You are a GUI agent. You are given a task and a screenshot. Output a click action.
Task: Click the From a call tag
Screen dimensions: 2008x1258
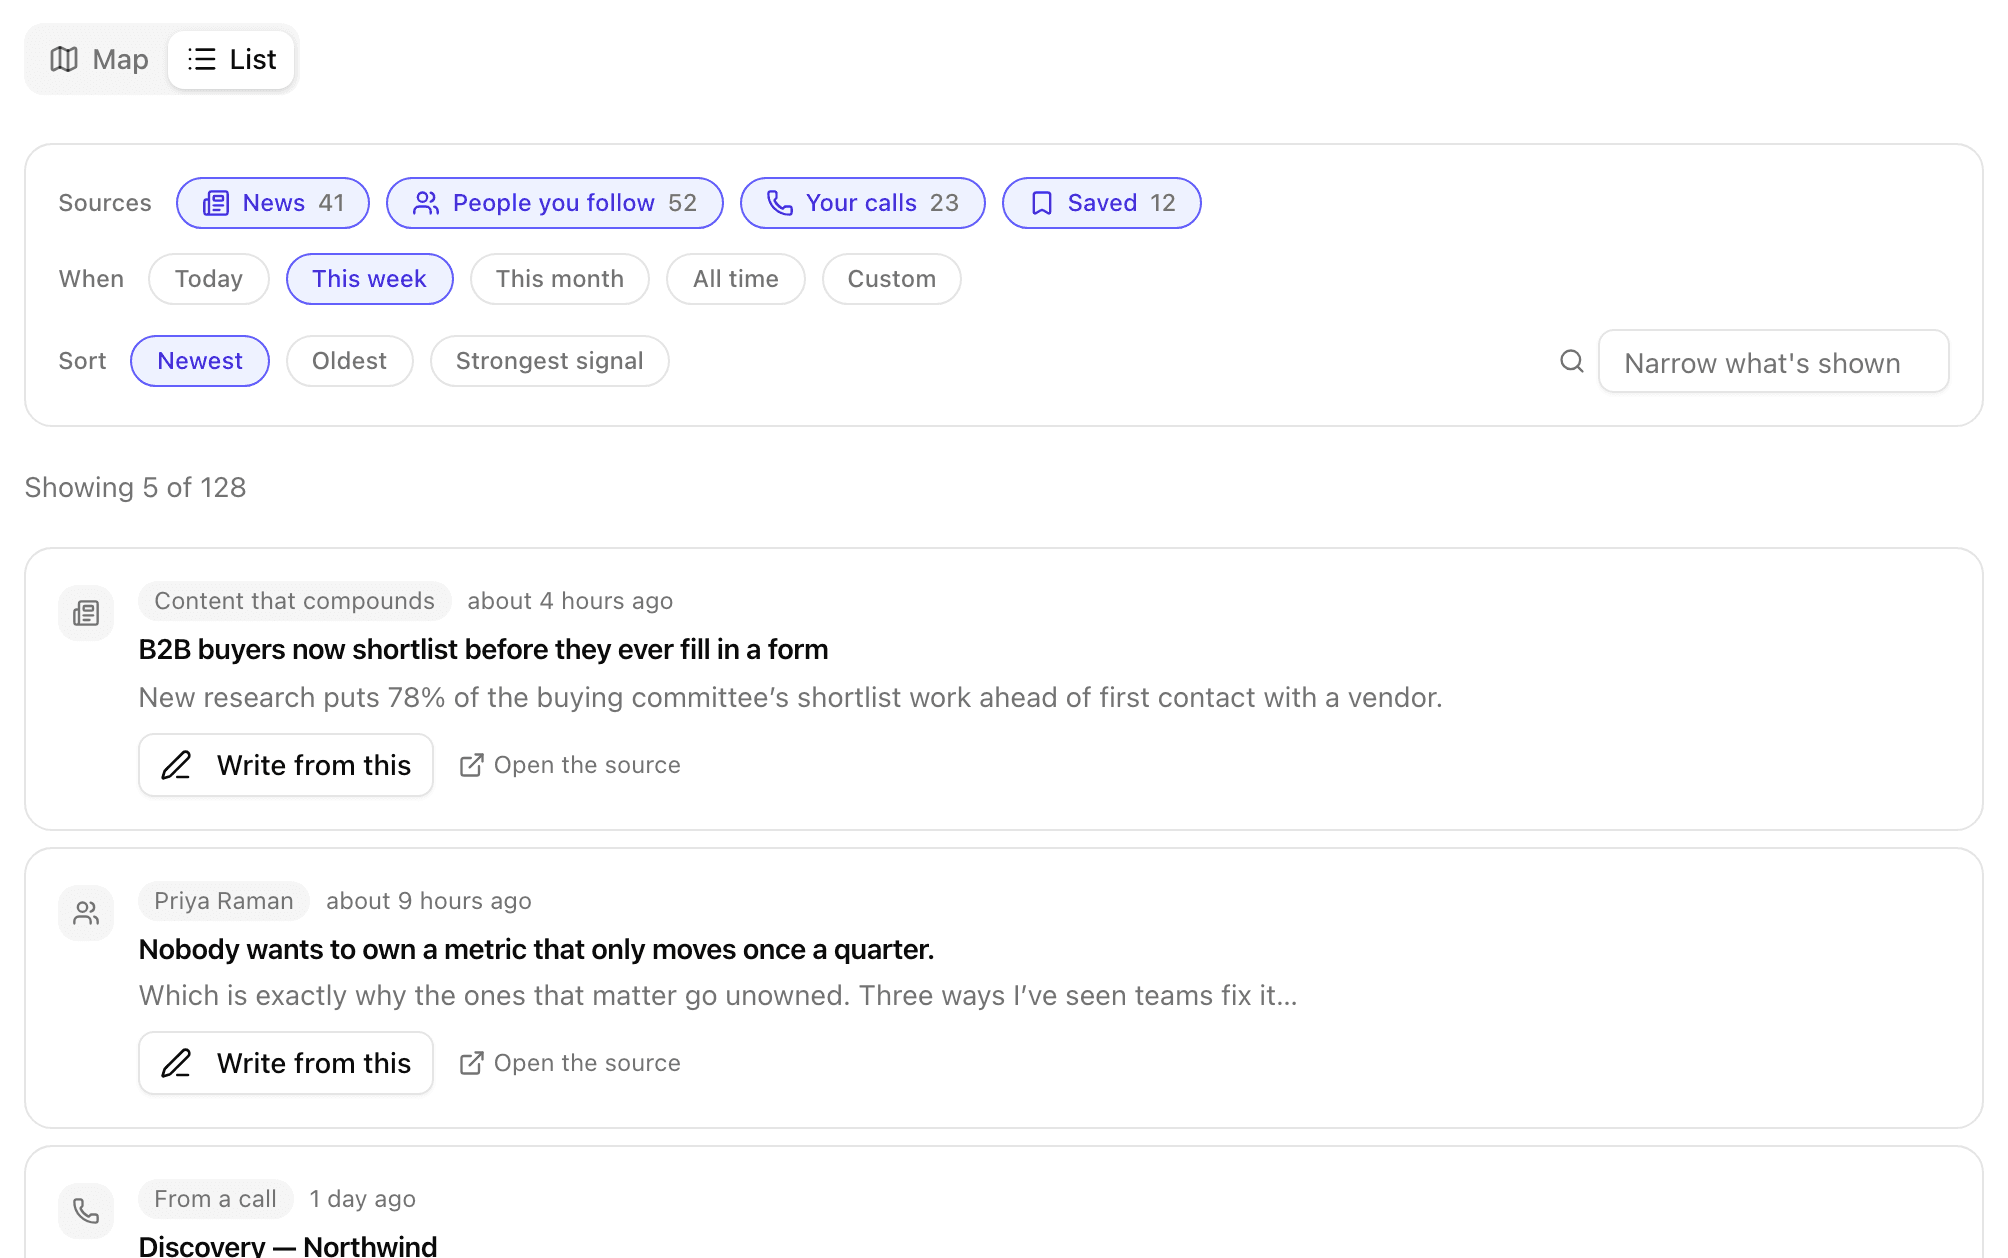tap(216, 1199)
